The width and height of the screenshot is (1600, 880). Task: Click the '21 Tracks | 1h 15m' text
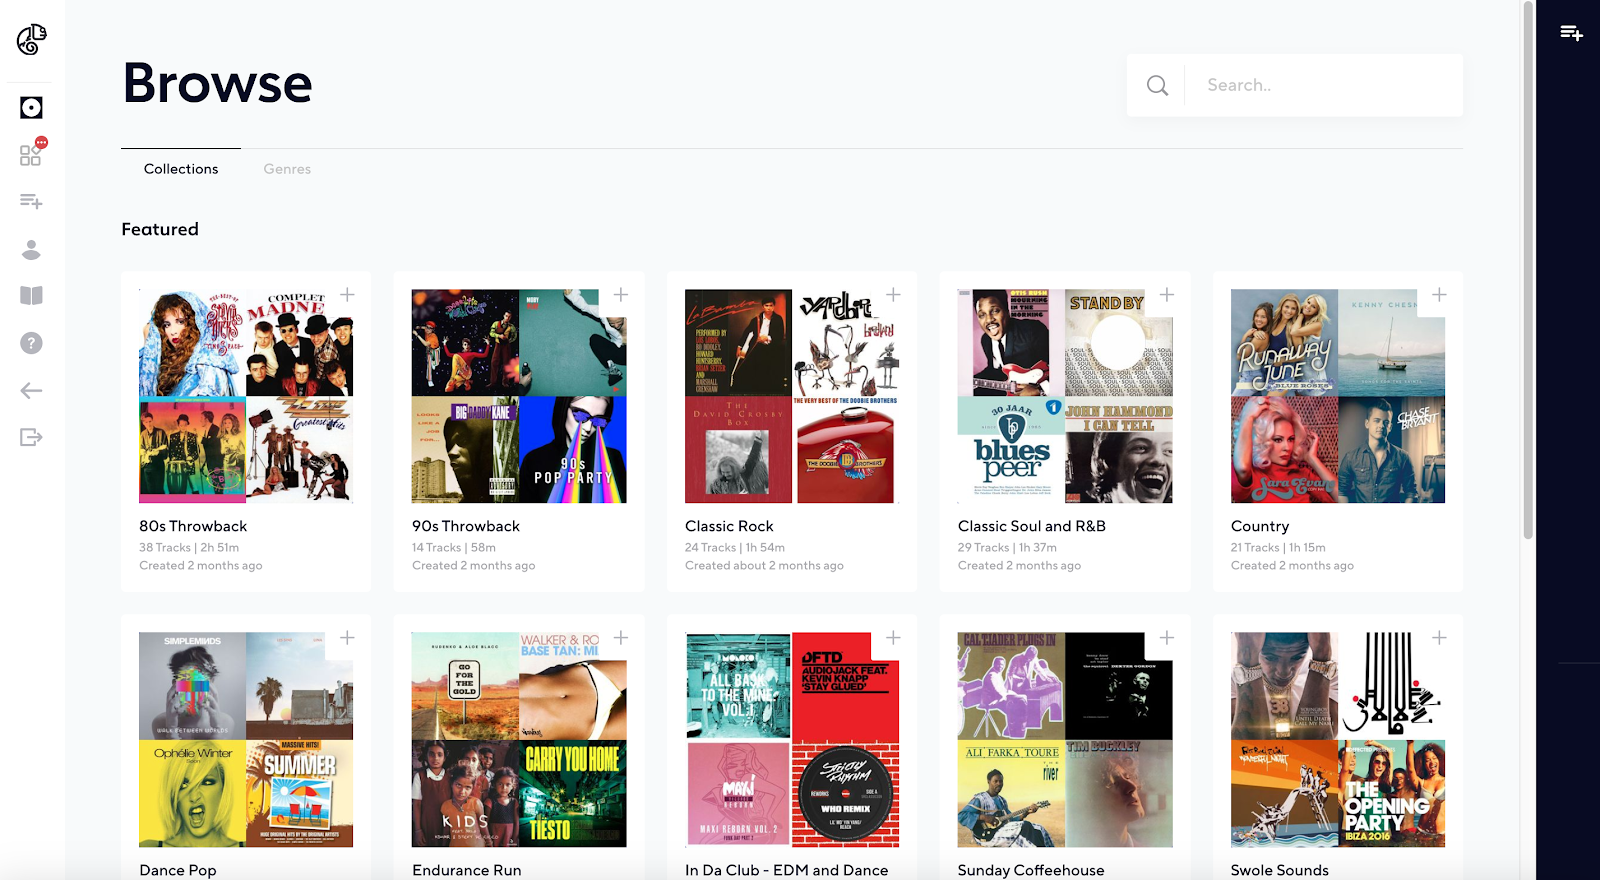pyautogui.click(x=1278, y=548)
